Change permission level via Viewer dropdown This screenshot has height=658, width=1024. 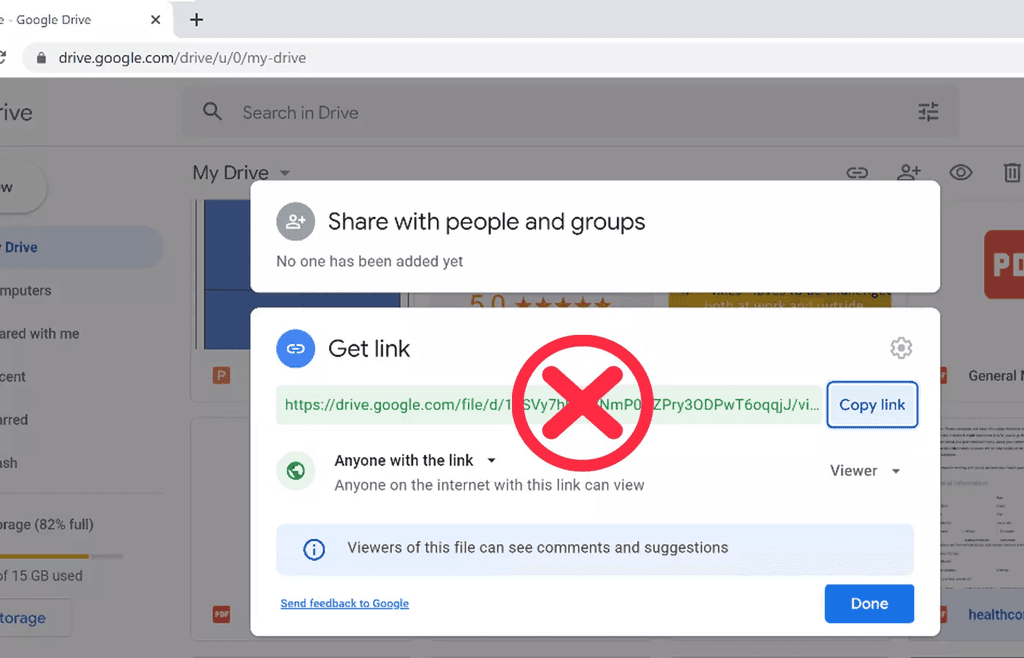pos(863,470)
